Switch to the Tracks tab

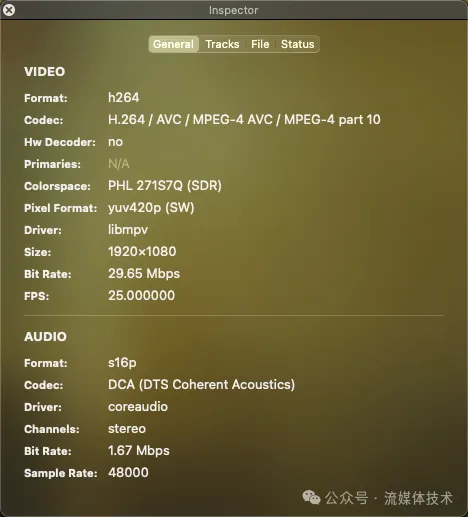[x=222, y=44]
